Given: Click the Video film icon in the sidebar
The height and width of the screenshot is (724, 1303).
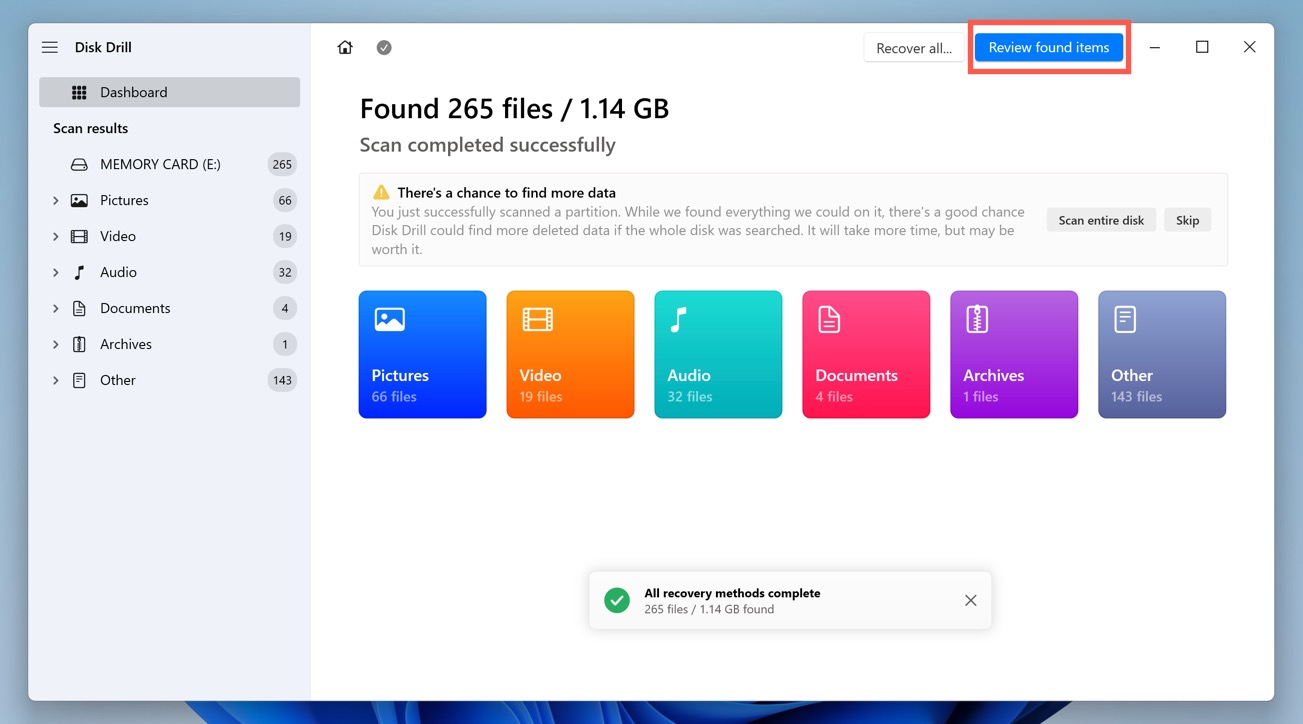Looking at the screenshot, I should click(x=79, y=236).
